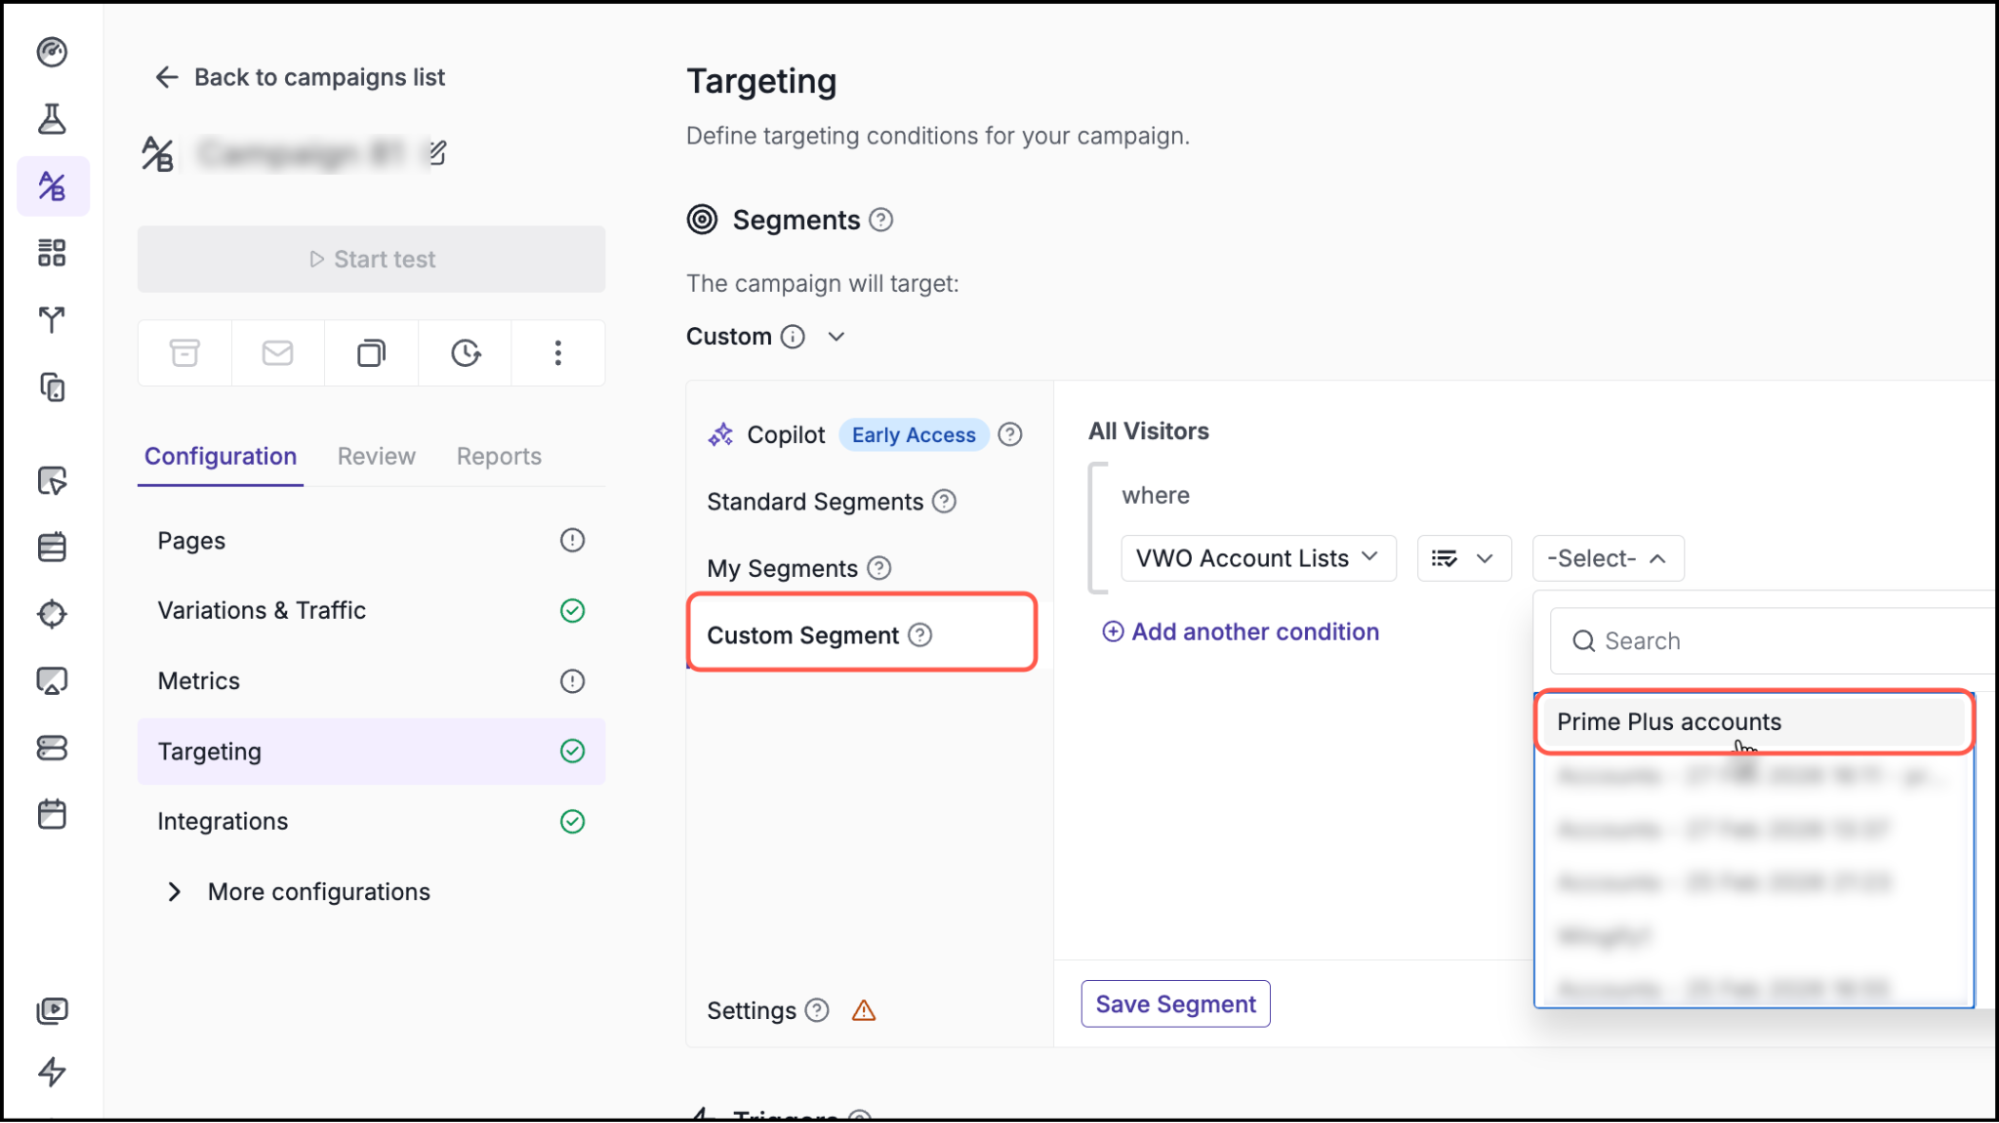This screenshot has width=1999, height=1123.
Task: Click the dashboard gauge icon
Action: click(52, 52)
